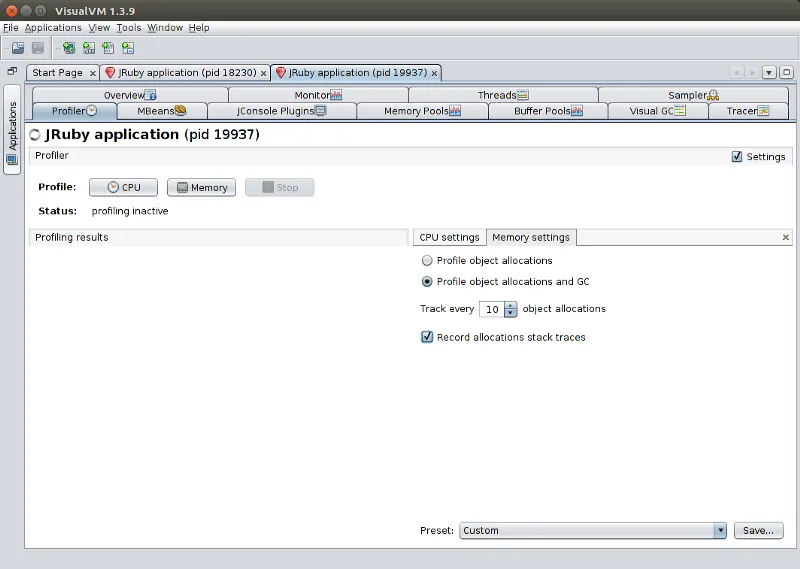Viewport: 800px width, 569px height.
Task: Open the File menu
Action: 11,28
